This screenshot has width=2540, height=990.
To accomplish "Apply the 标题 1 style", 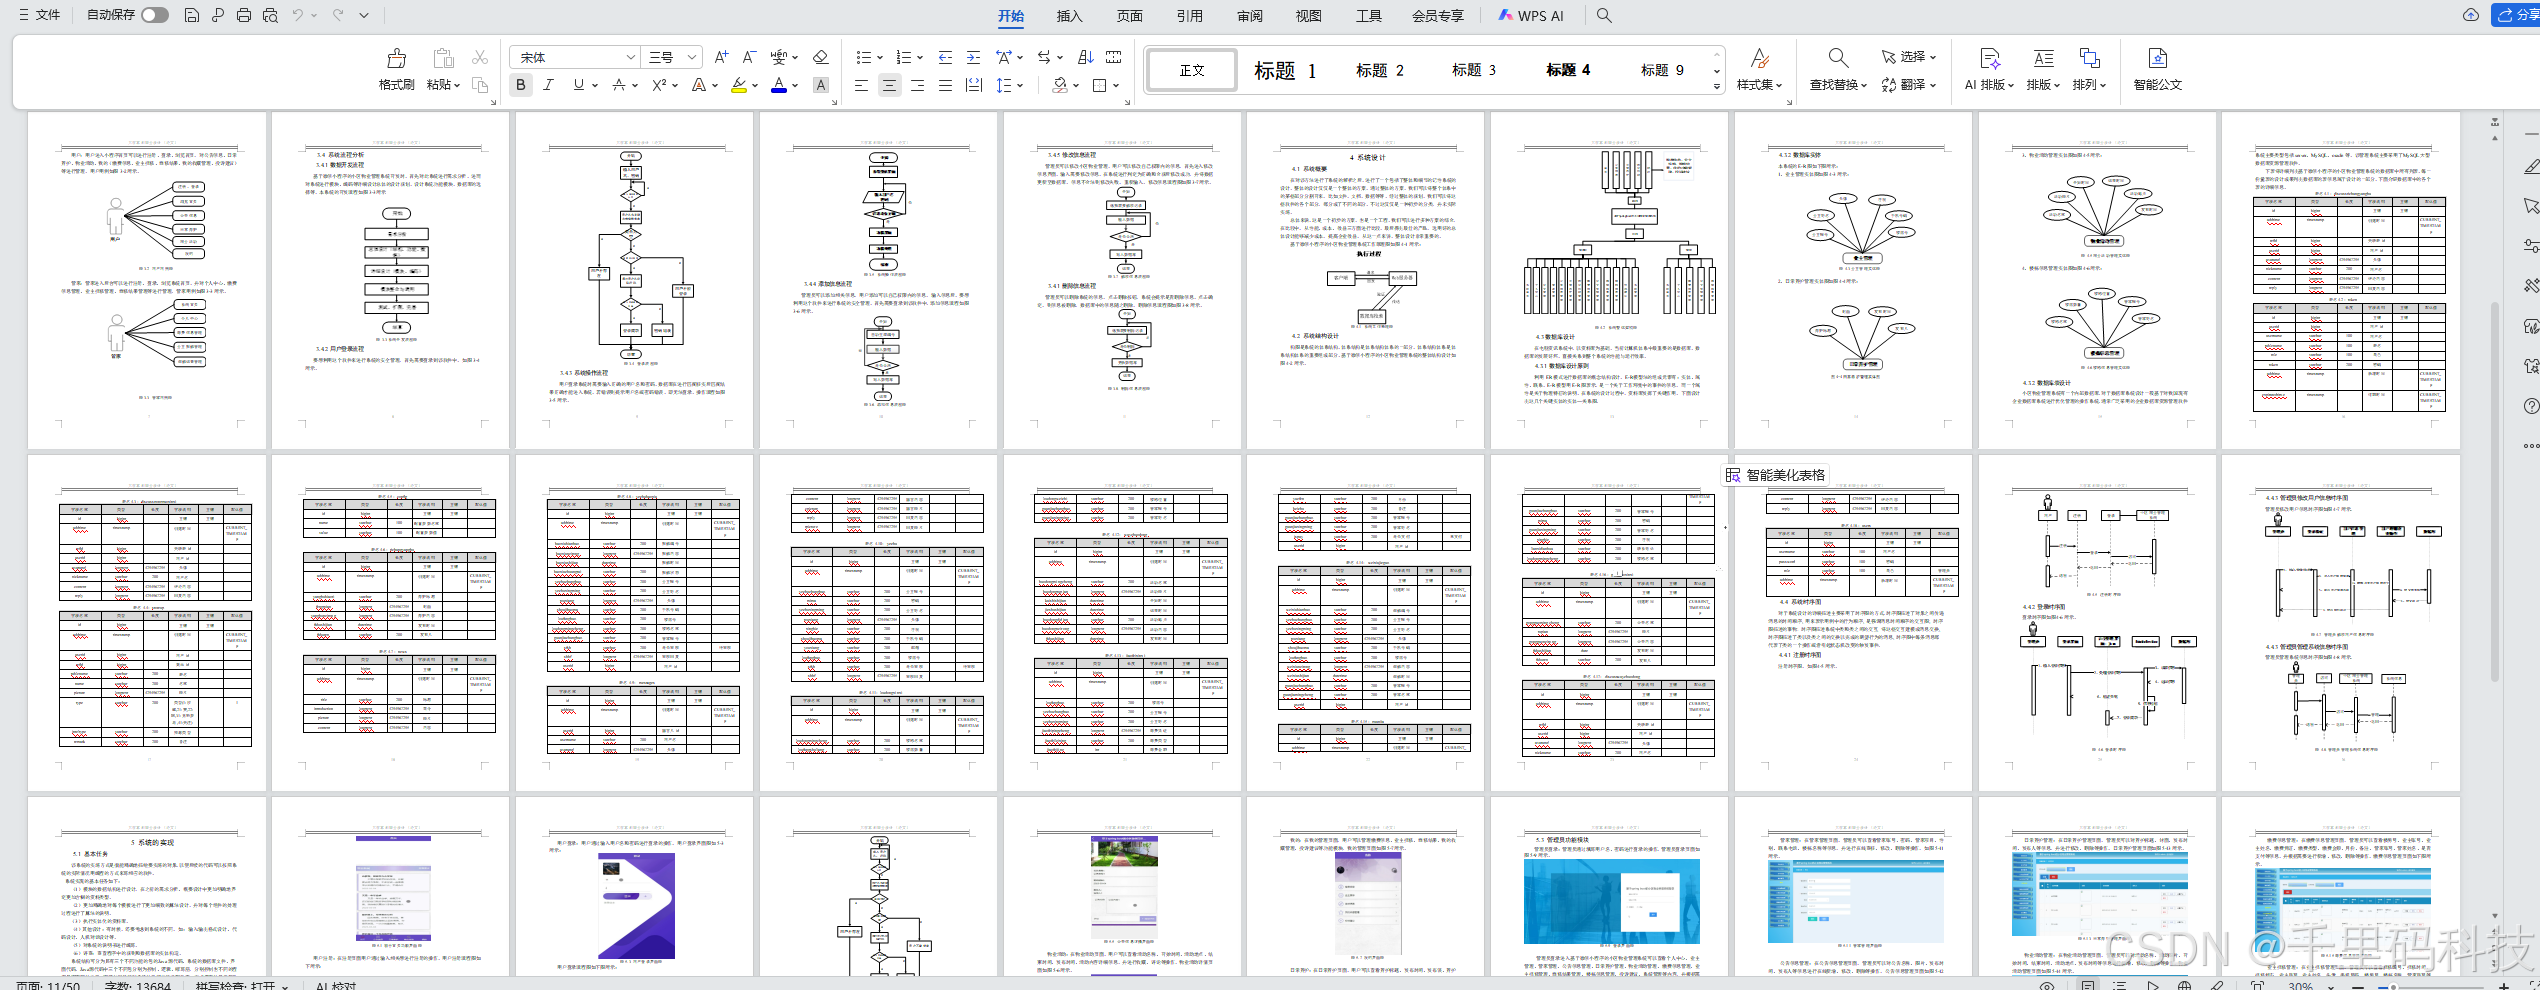I will pos(1285,70).
